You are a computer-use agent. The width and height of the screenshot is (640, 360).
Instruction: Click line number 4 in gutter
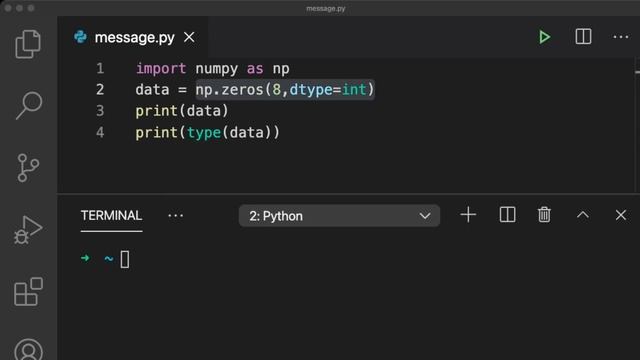click(100, 132)
